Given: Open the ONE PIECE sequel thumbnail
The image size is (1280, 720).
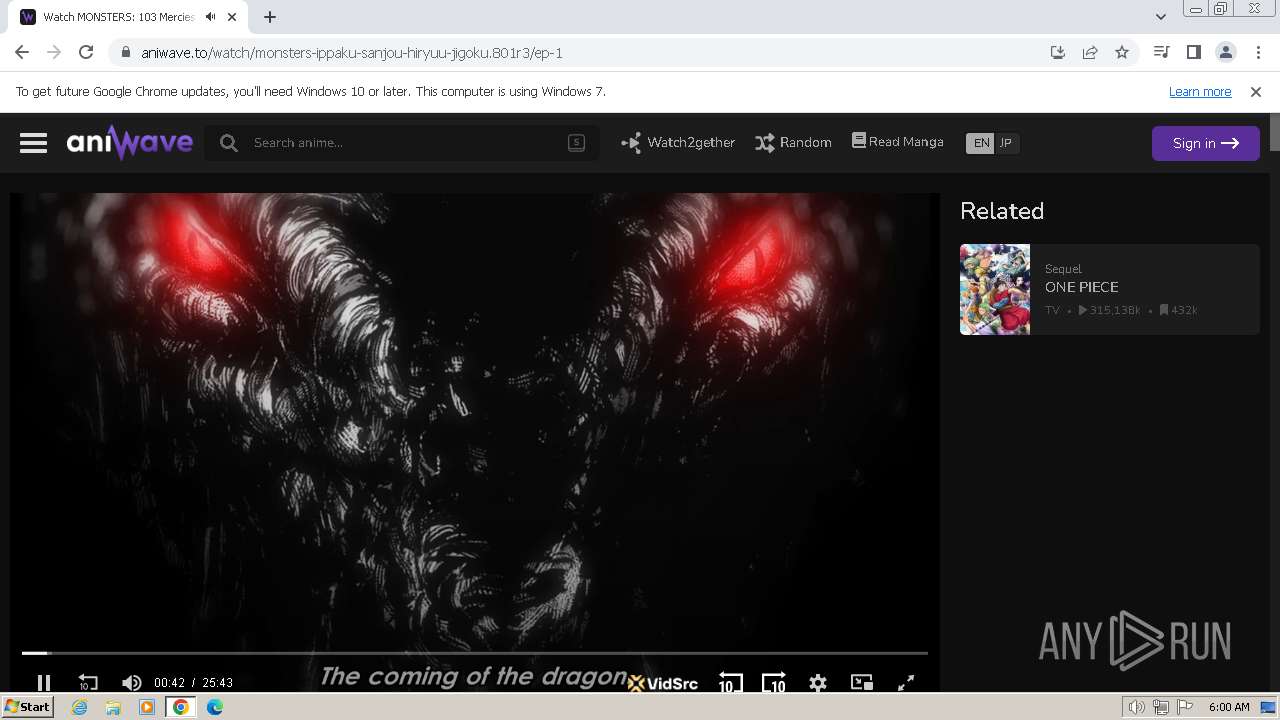Looking at the screenshot, I should pyautogui.click(x=995, y=289).
